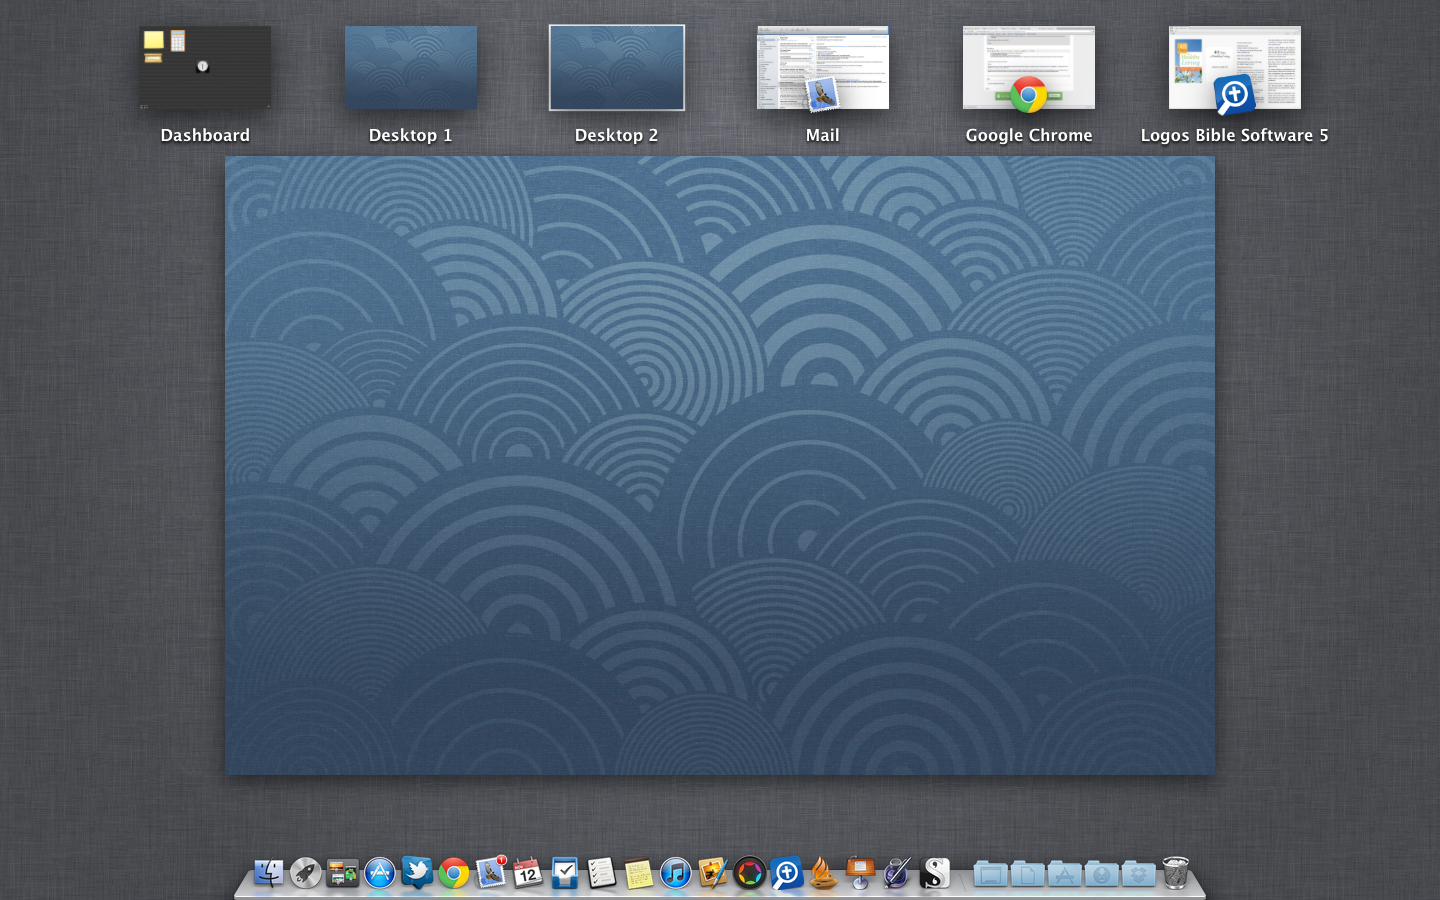The height and width of the screenshot is (900, 1440).
Task: Switch to the Dashboard space thumbnail
Action: 205,68
